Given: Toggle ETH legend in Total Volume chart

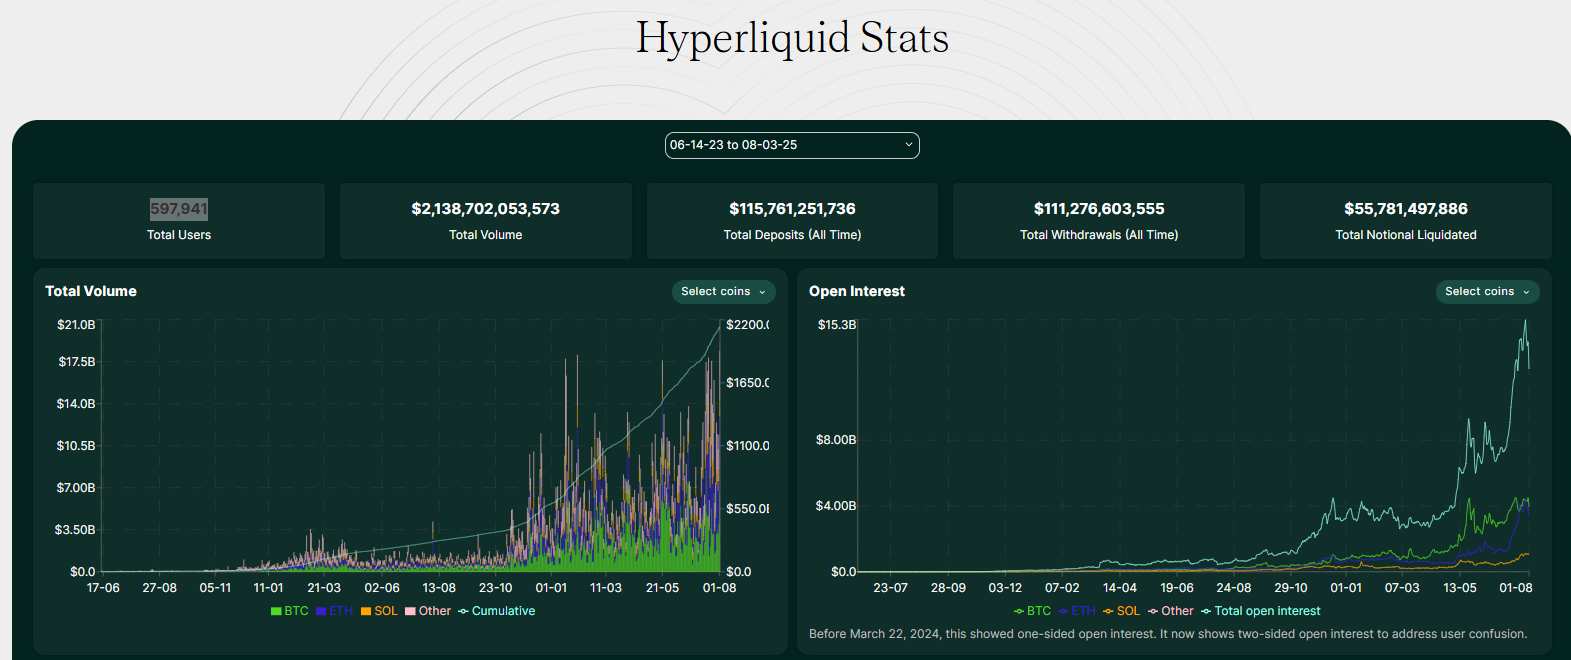Looking at the screenshot, I should pyautogui.click(x=334, y=611).
